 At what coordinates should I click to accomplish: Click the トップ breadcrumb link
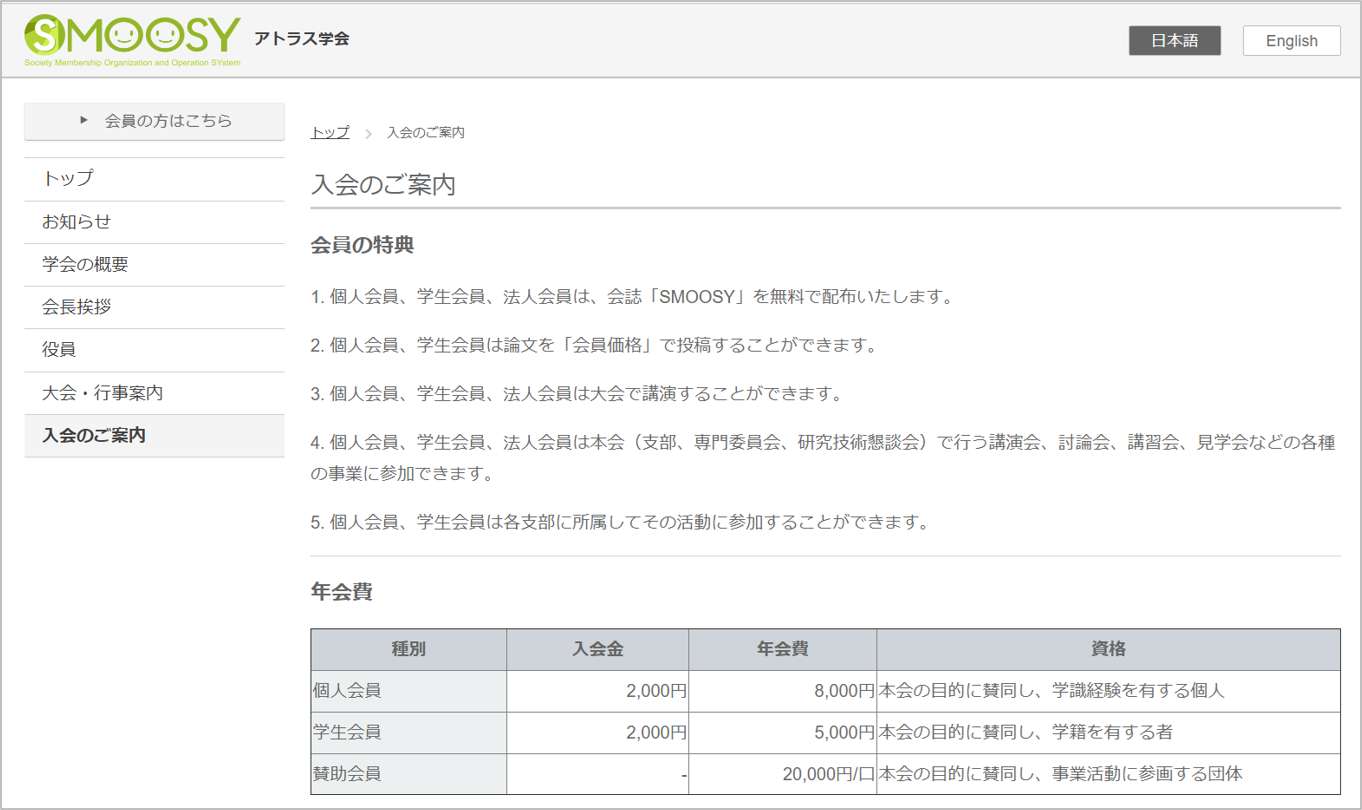point(330,133)
